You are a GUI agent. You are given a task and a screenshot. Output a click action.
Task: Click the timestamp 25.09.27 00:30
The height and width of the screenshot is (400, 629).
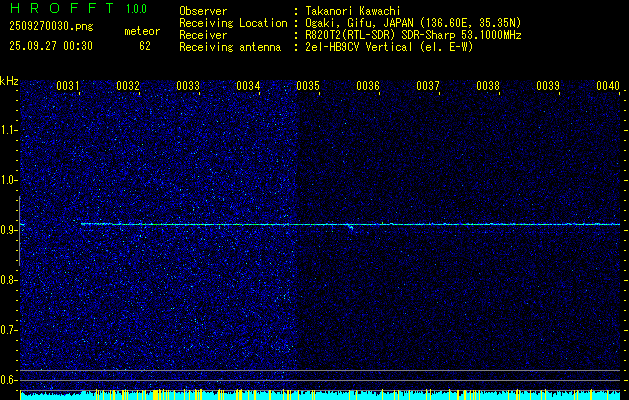(x=51, y=46)
